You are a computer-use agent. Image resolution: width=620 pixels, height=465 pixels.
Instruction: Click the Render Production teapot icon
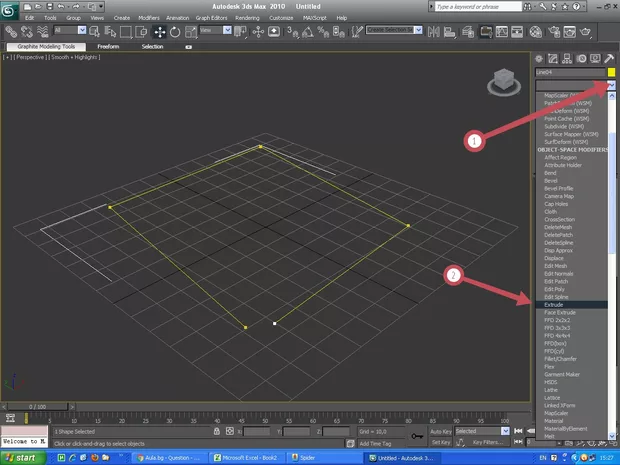[585, 32]
